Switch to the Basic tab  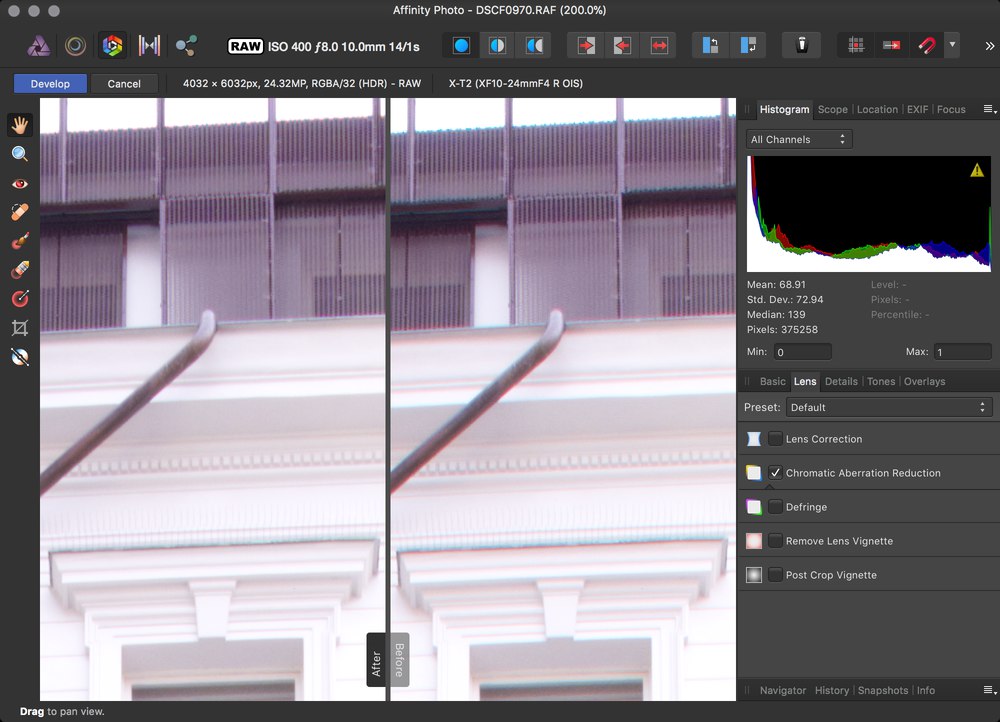pos(772,381)
